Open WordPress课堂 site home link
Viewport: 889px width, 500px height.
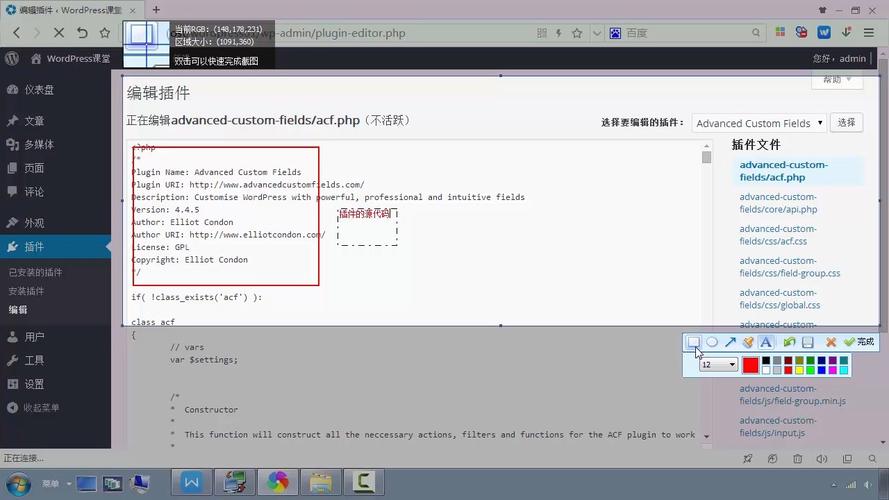[71, 58]
